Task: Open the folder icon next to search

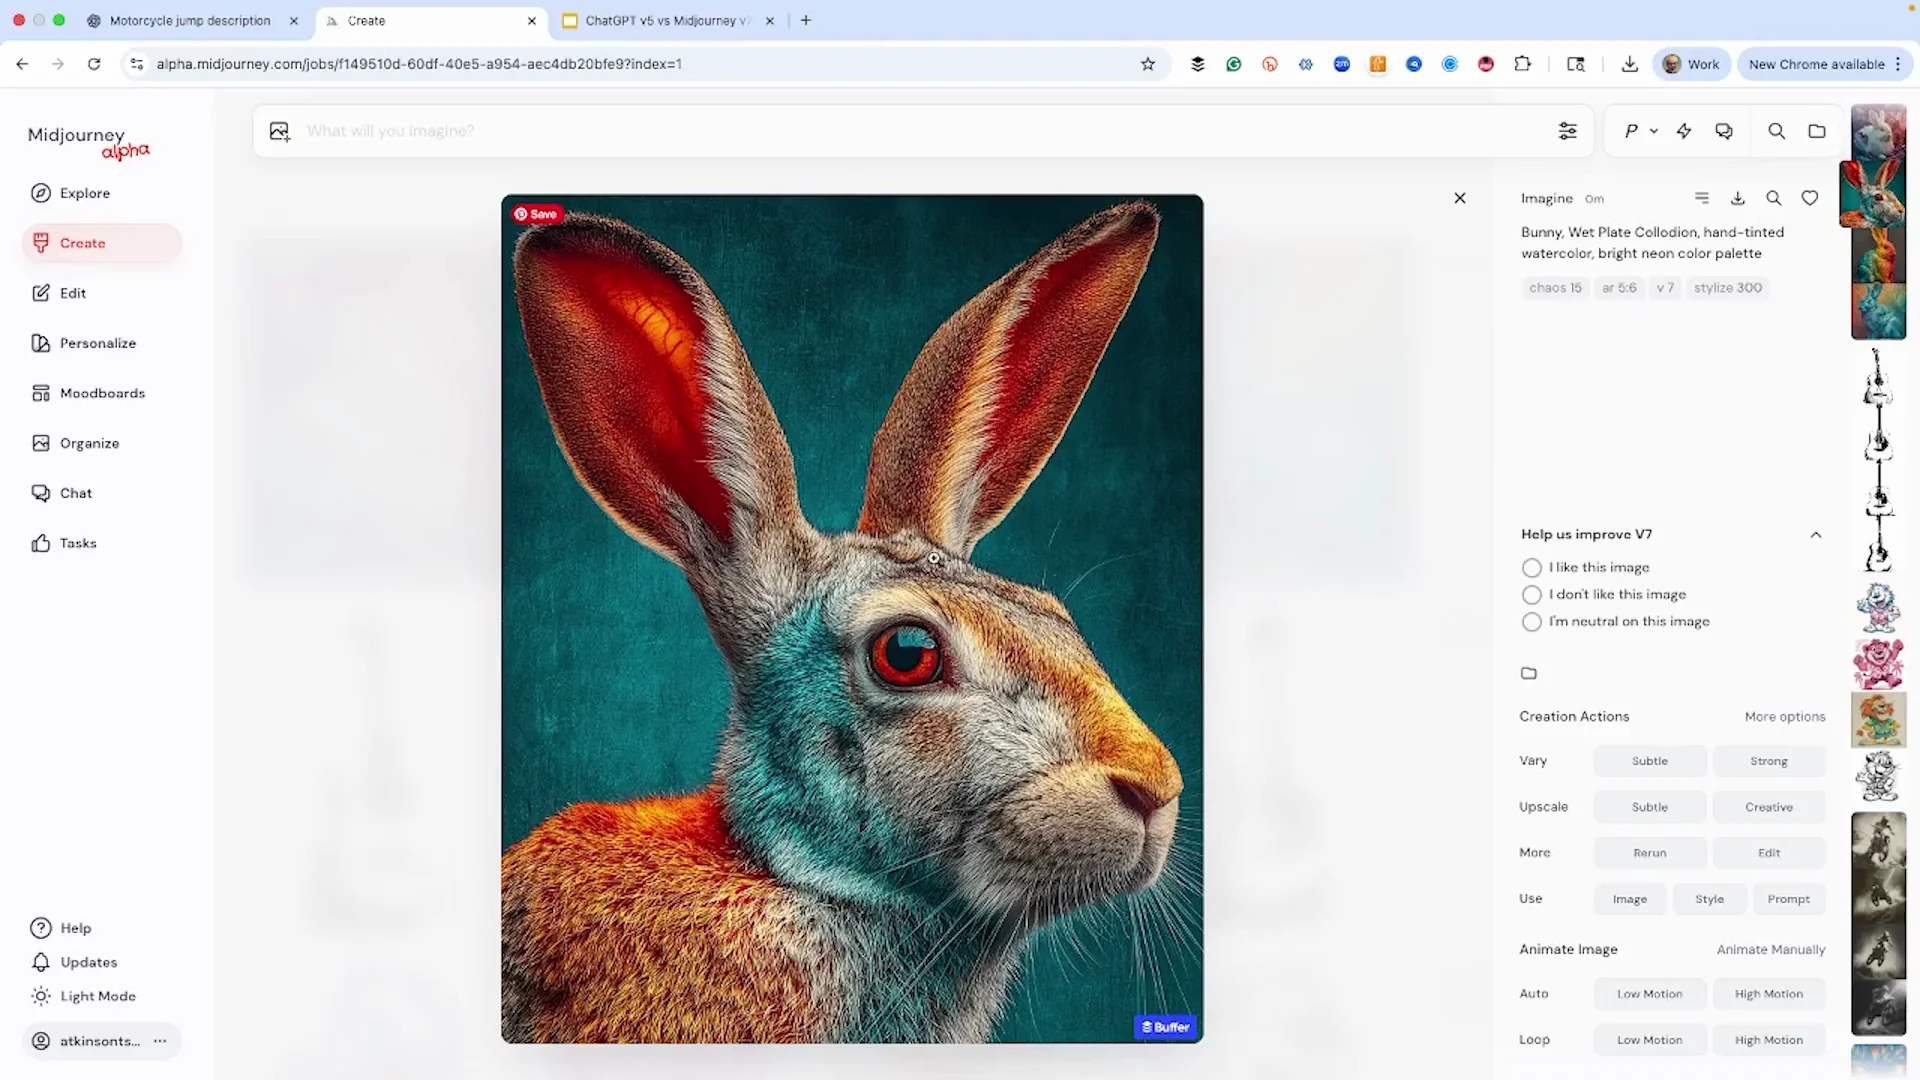Action: point(1817,131)
